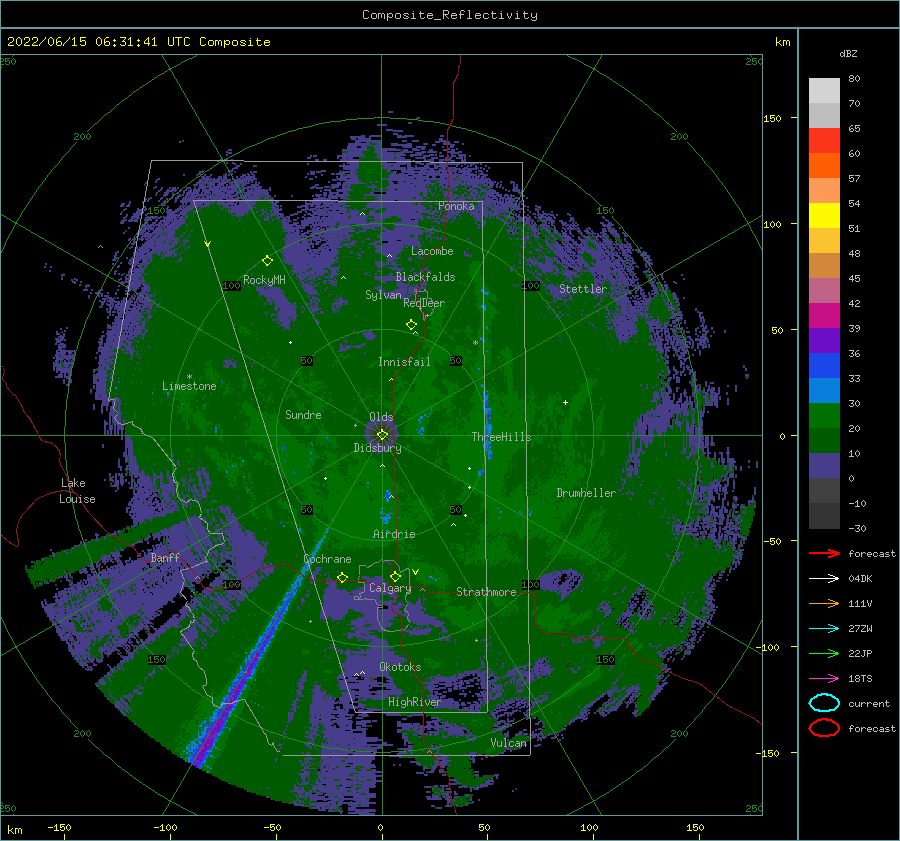Click the 80 dBZ legend value
900x841 pixels.
tap(855, 79)
